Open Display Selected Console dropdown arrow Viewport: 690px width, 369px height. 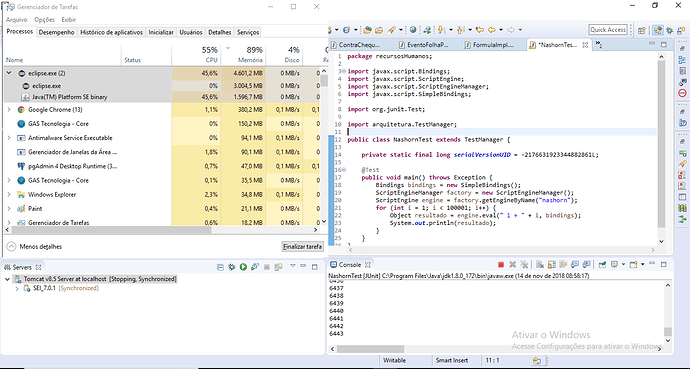624,265
